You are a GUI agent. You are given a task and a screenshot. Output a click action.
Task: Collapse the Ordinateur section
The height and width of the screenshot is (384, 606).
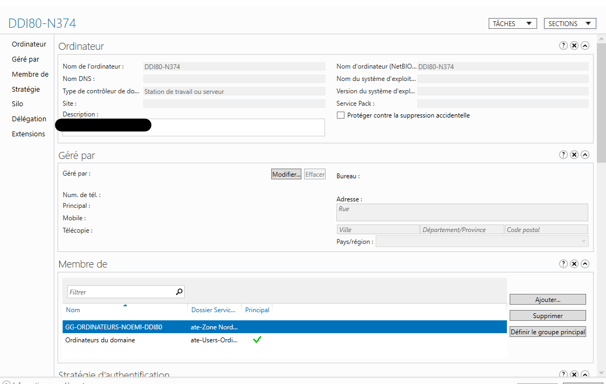pyautogui.click(x=585, y=46)
